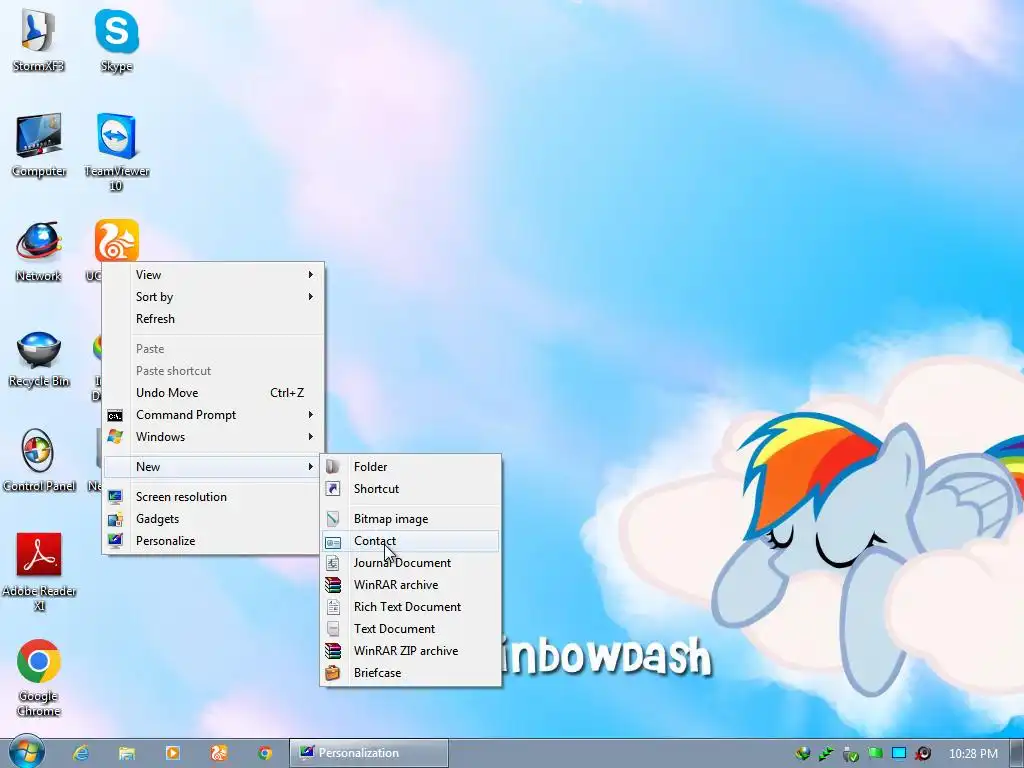Switch to the Personalization taskbar window
The width and height of the screenshot is (1024, 768).
coord(369,753)
